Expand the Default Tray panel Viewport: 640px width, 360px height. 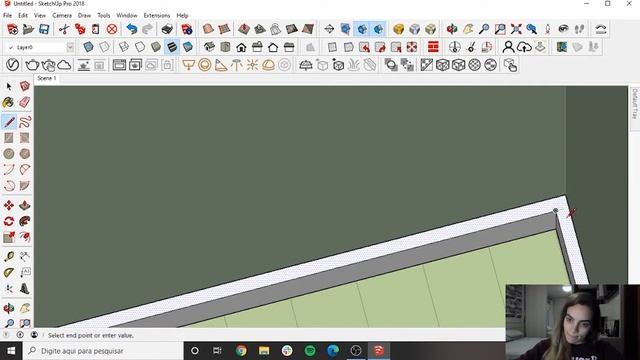(635, 104)
